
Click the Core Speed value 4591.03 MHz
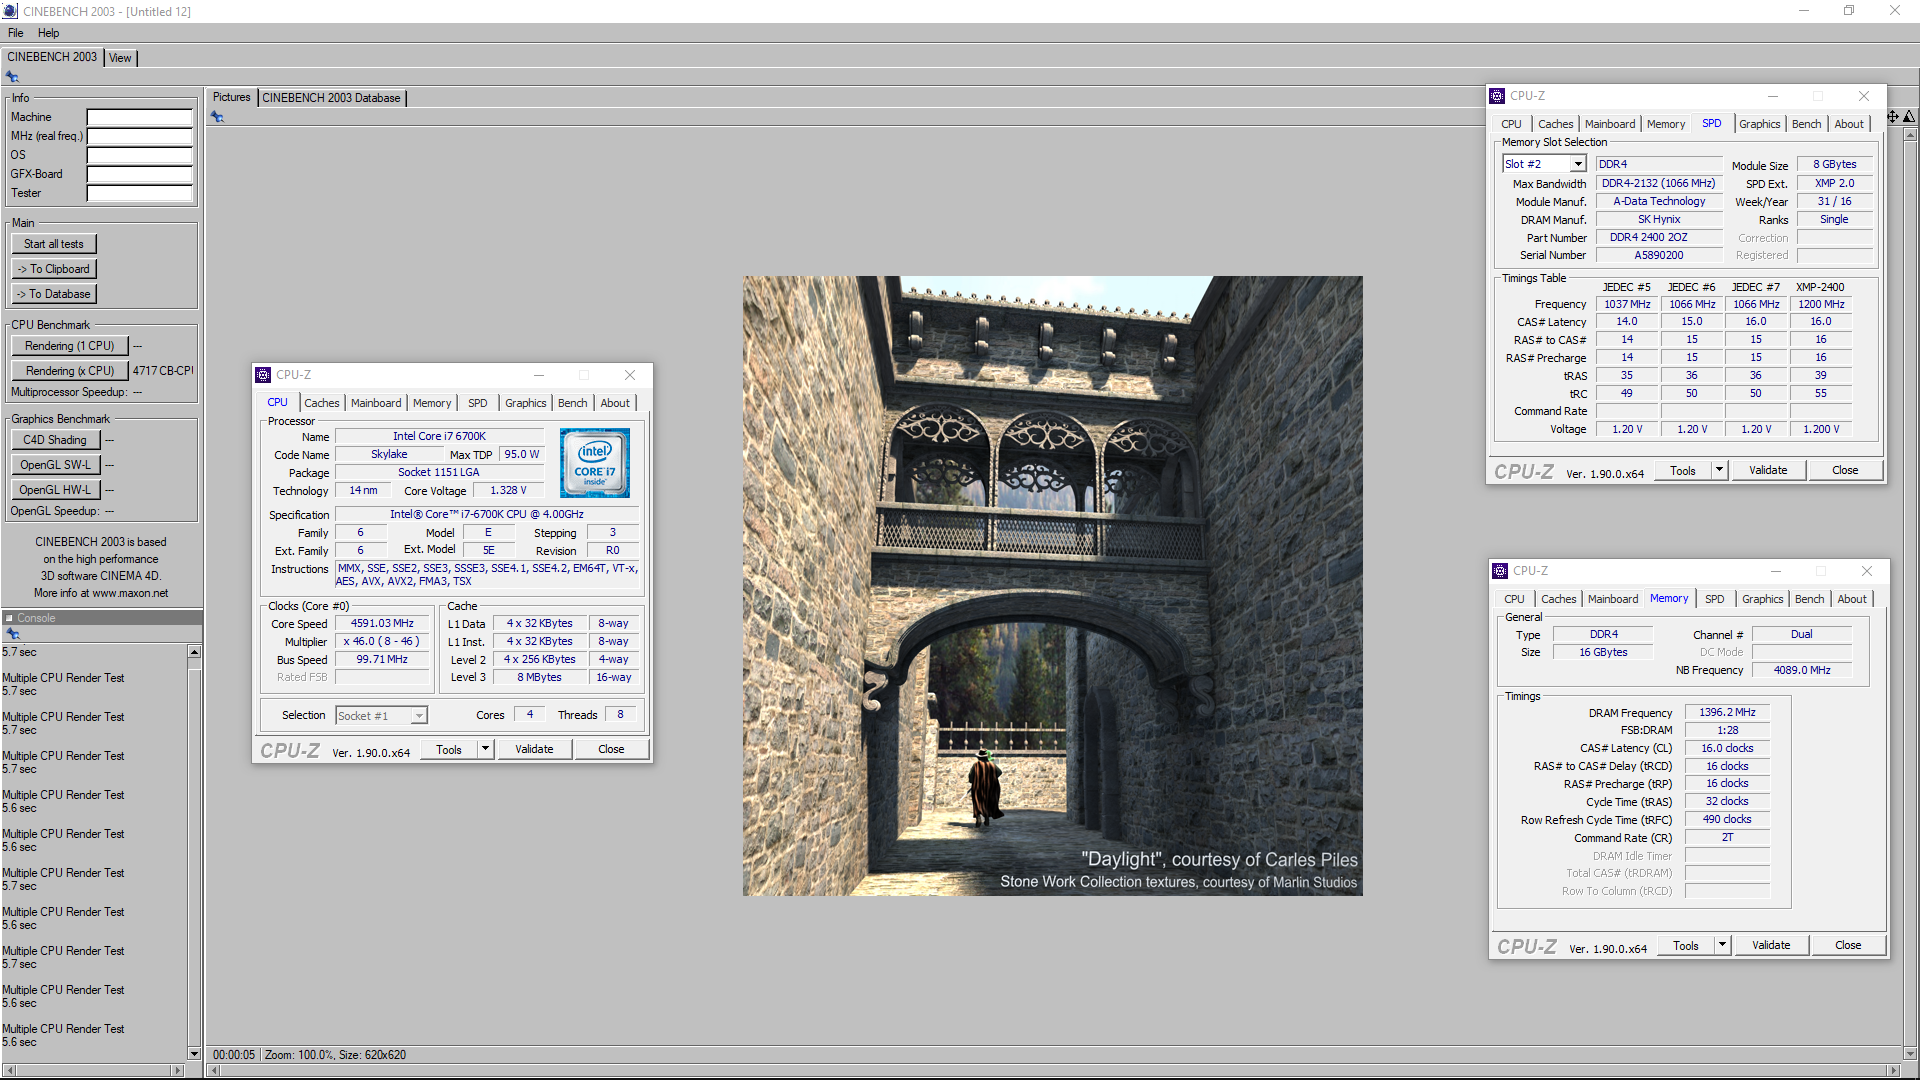click(x=382, y=623)
